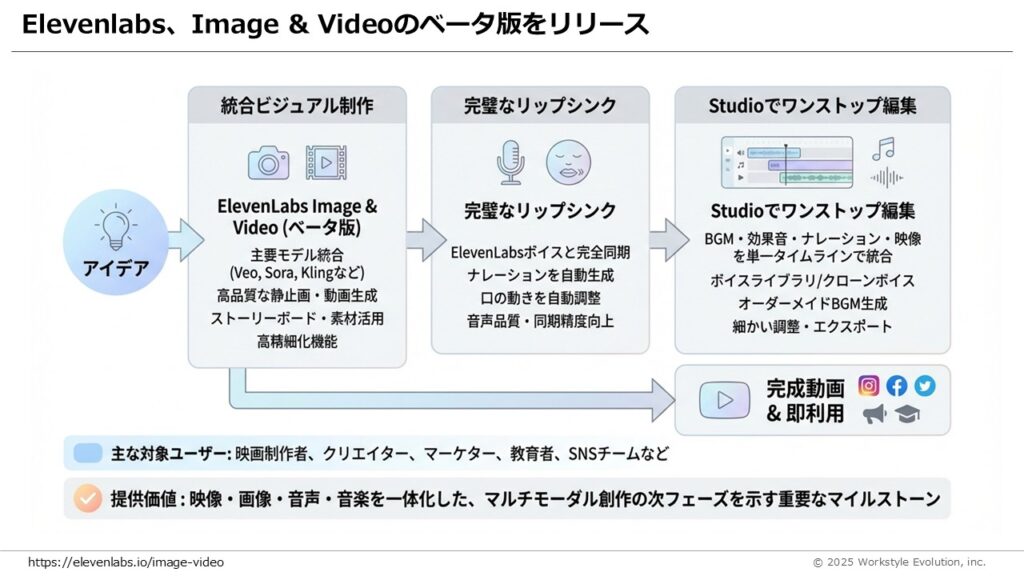Click the microphone icon in the lip sync section
Viewport: 1024px width, 576px height.
(510, 163)
